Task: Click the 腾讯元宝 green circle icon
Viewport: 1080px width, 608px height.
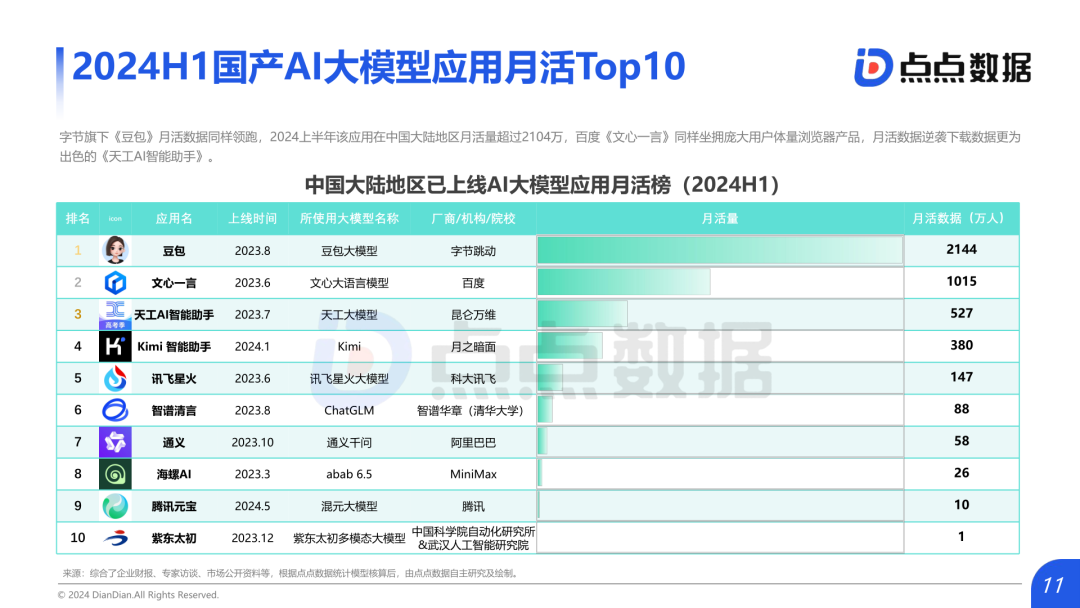Action: click(115, 506)
